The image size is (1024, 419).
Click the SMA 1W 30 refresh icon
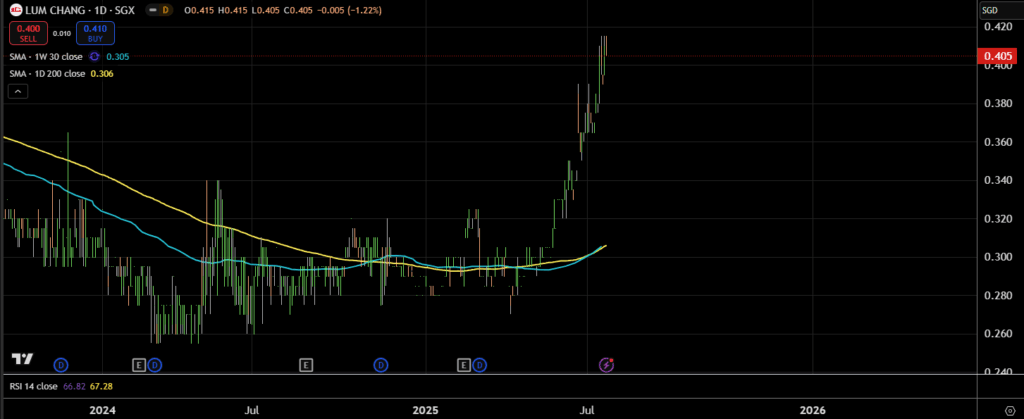tap(96, 57)
